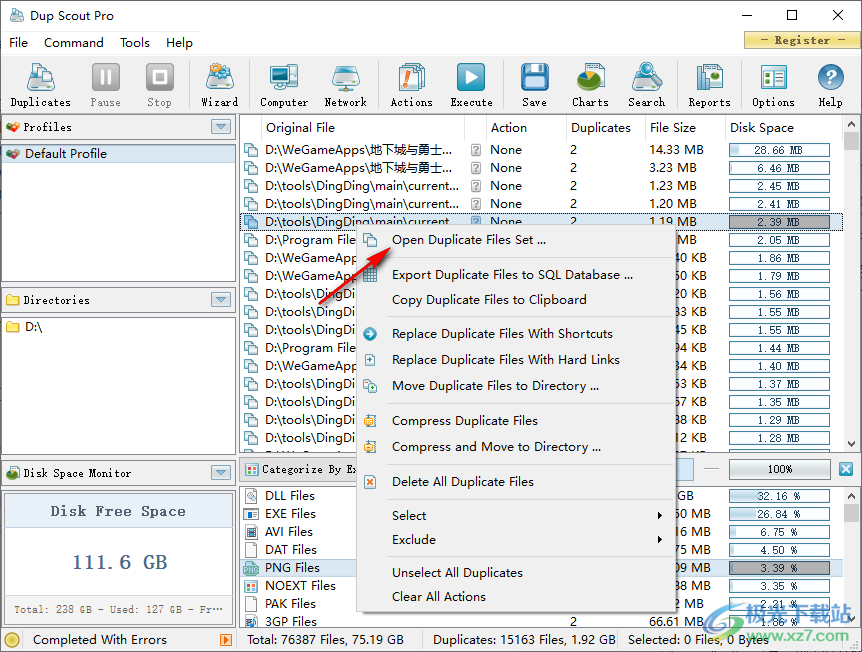Click the results list scroll down arrow
Viewport: 862px width, 652px height.
click(x=852, y=444)
